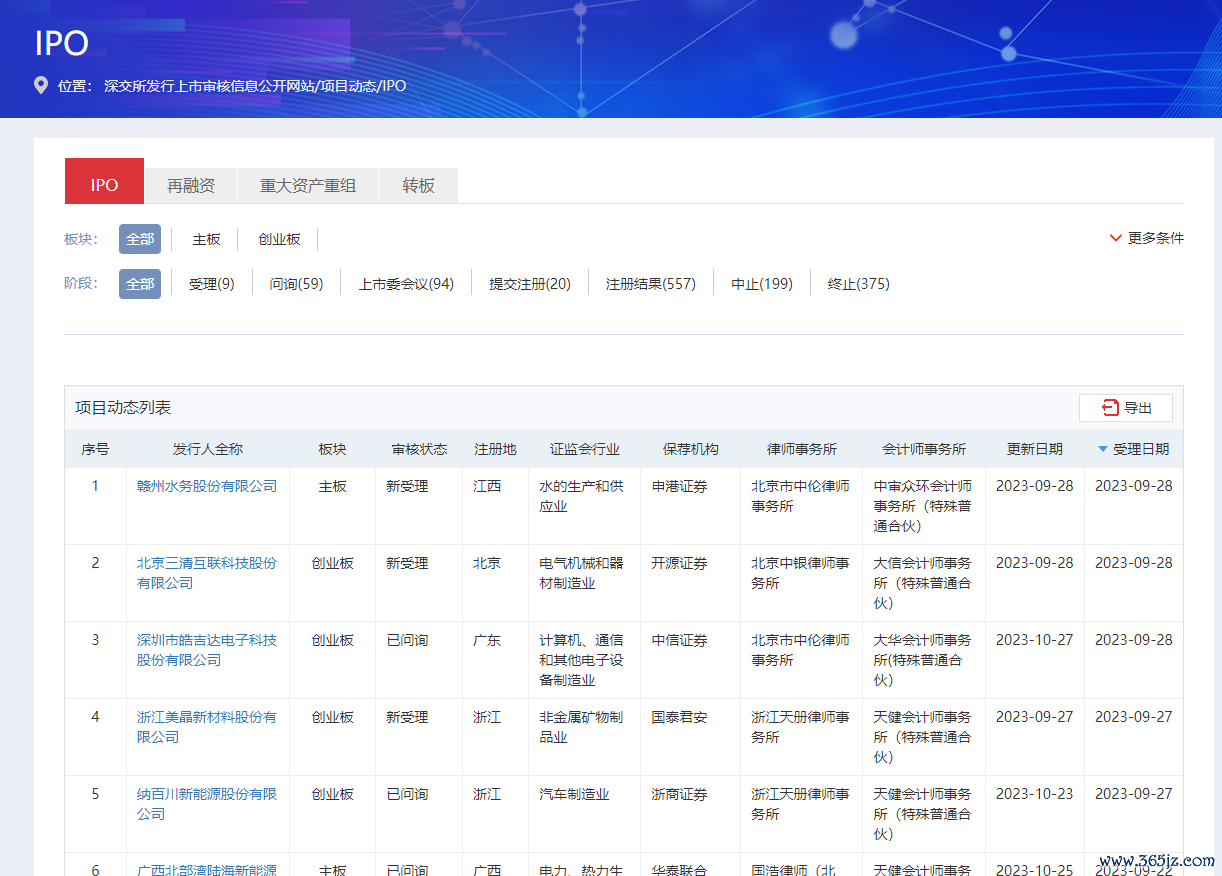The width and height of the screenshot is (1222, 876).
Task: Click the 审核状态 column header
Action: pyautogui.click(x=420, y=450)
